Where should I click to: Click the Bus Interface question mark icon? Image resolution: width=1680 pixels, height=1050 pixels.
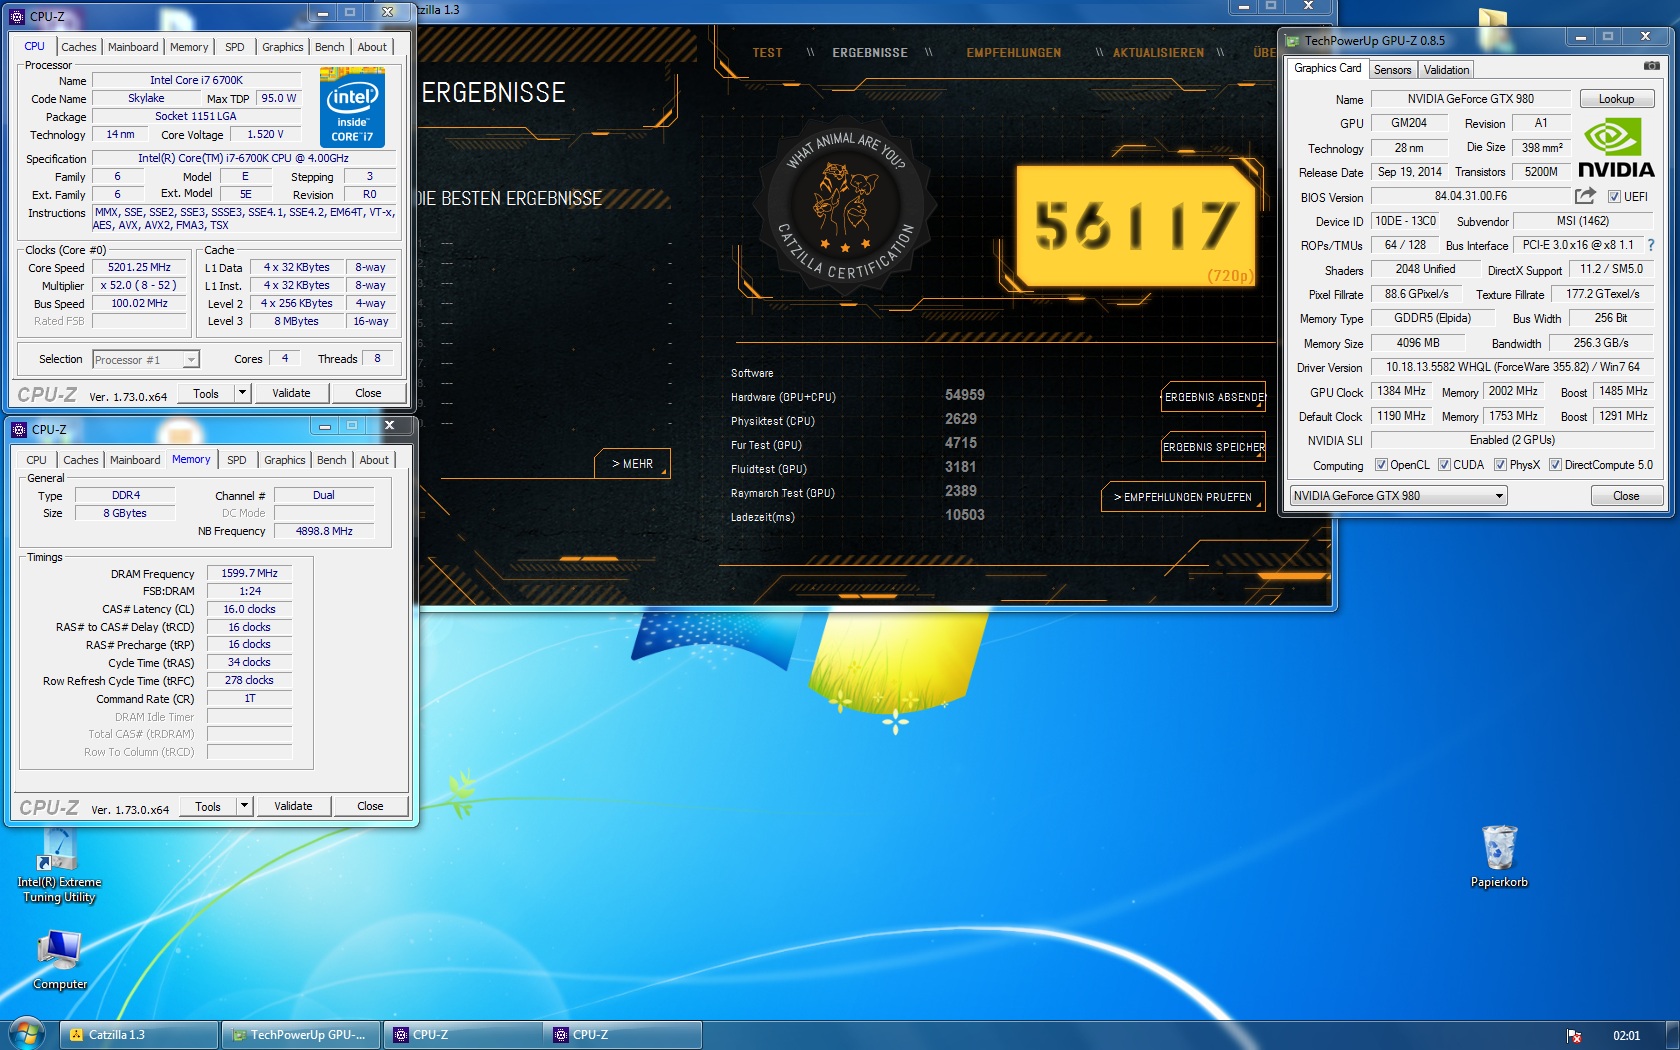click(x=1650, y=245)
